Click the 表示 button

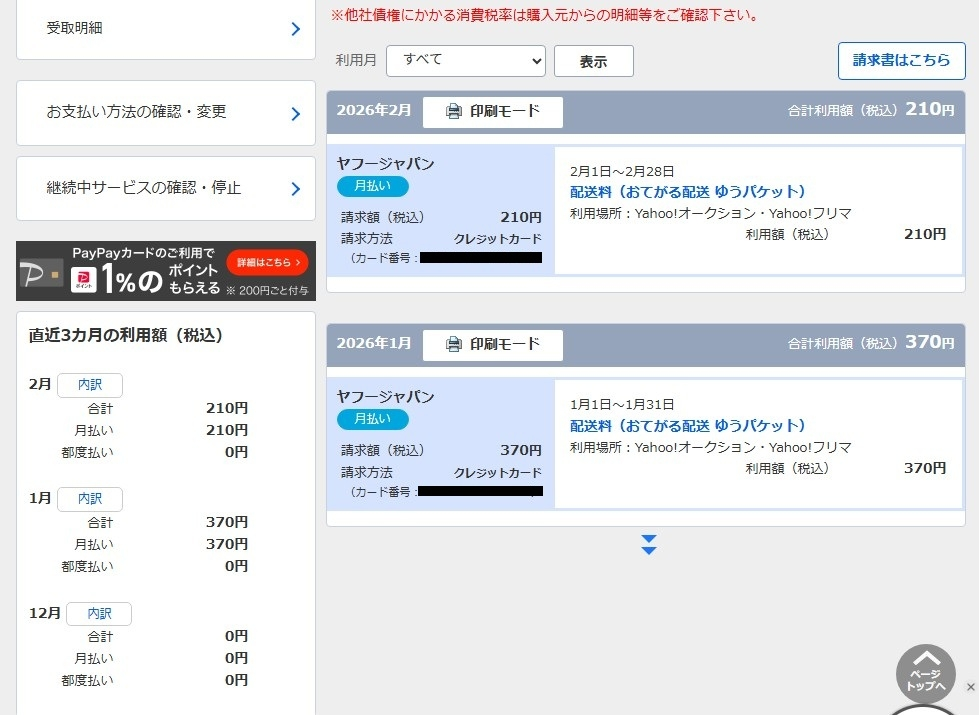coord(594,61)
